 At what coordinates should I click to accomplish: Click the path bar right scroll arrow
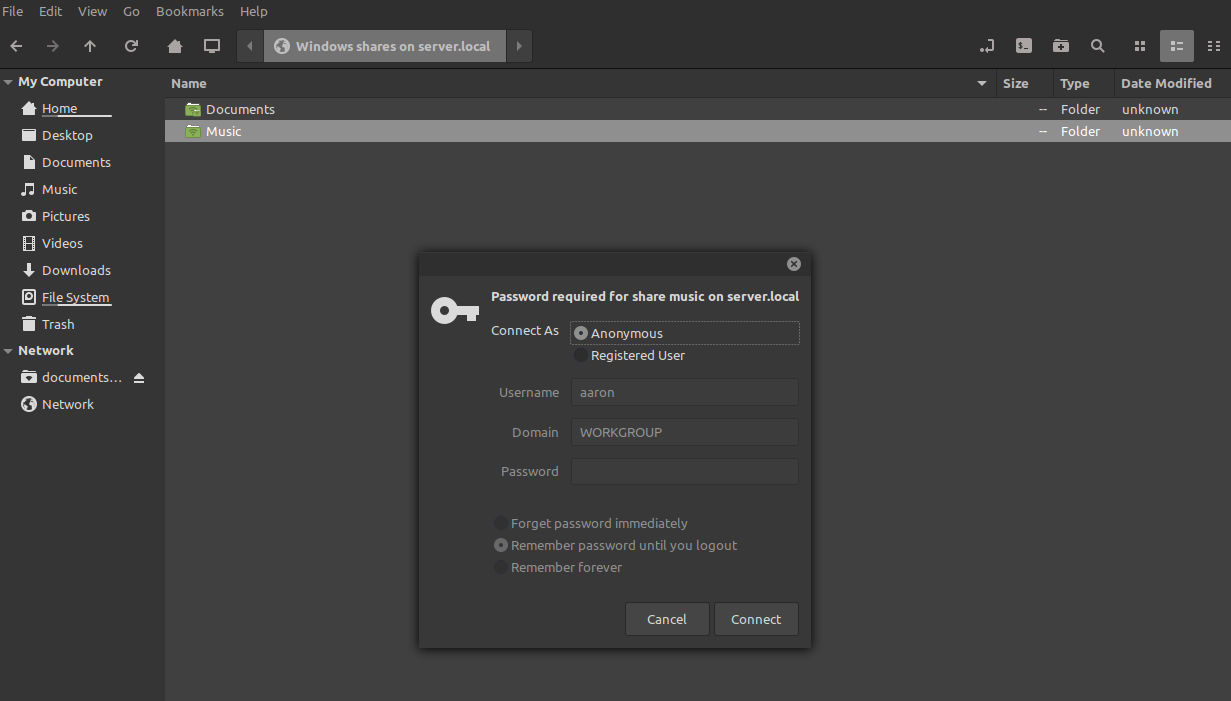518,46
